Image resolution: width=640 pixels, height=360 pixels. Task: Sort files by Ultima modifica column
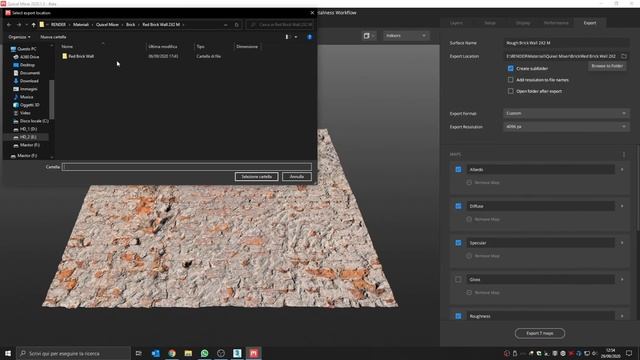click(x=163, y=47)
